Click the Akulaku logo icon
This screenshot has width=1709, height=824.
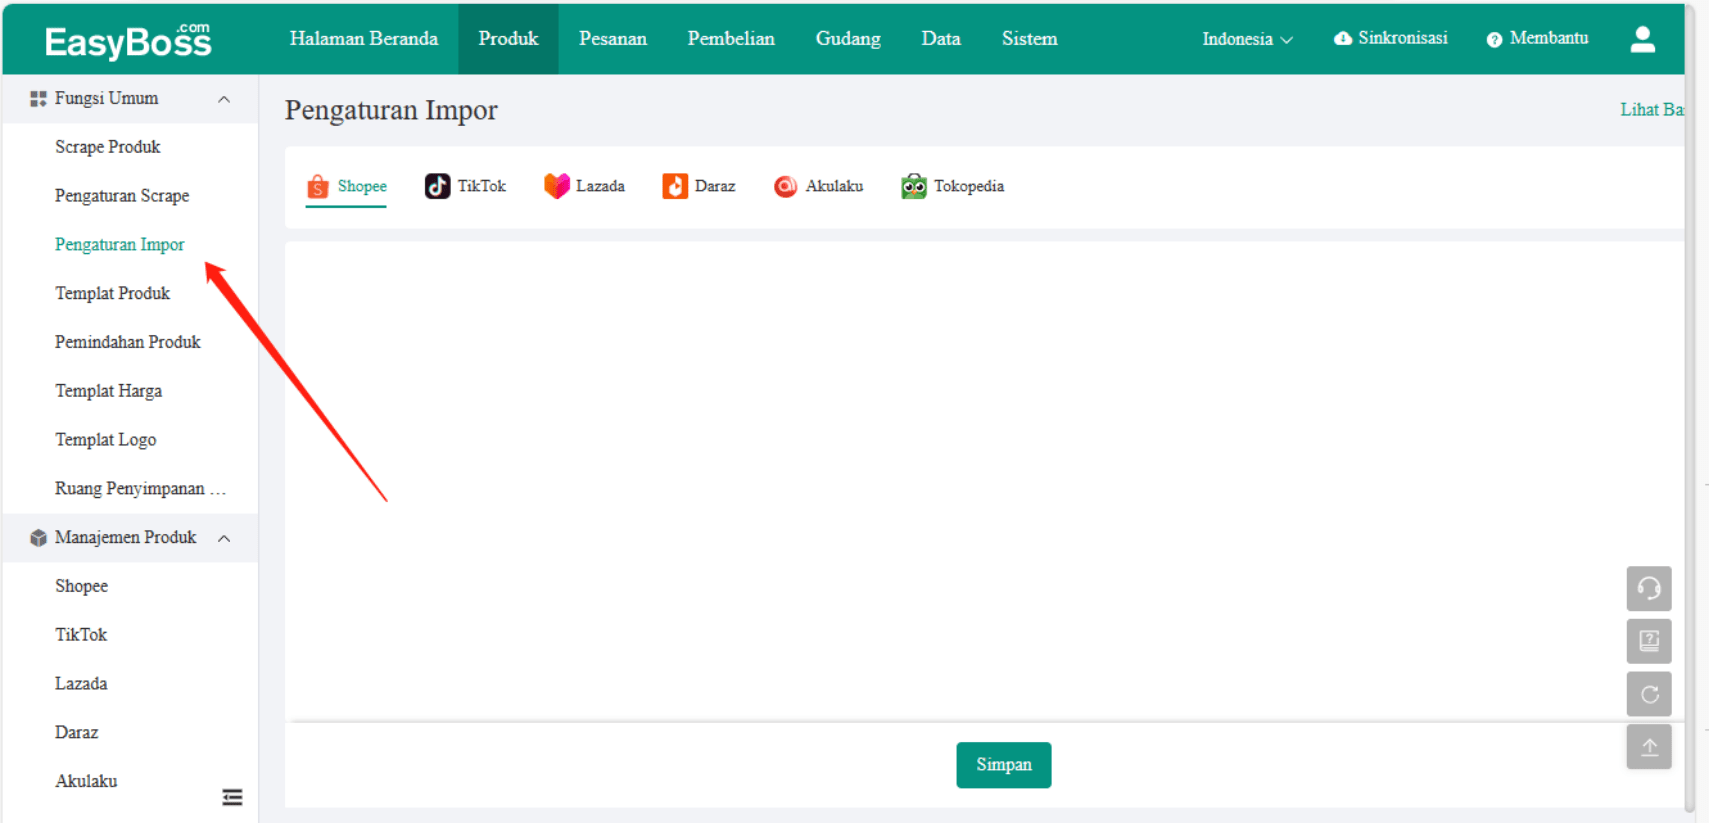coord(786,186)
